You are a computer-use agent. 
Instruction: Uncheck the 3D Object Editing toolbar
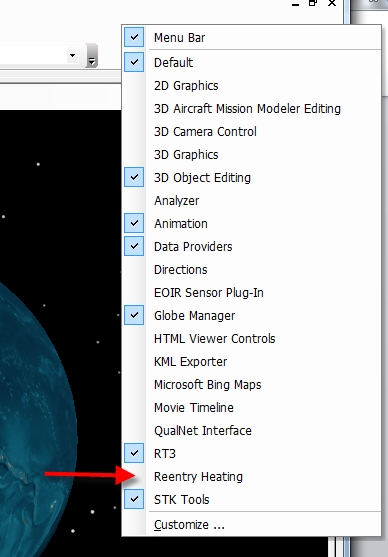pos(252,178)
